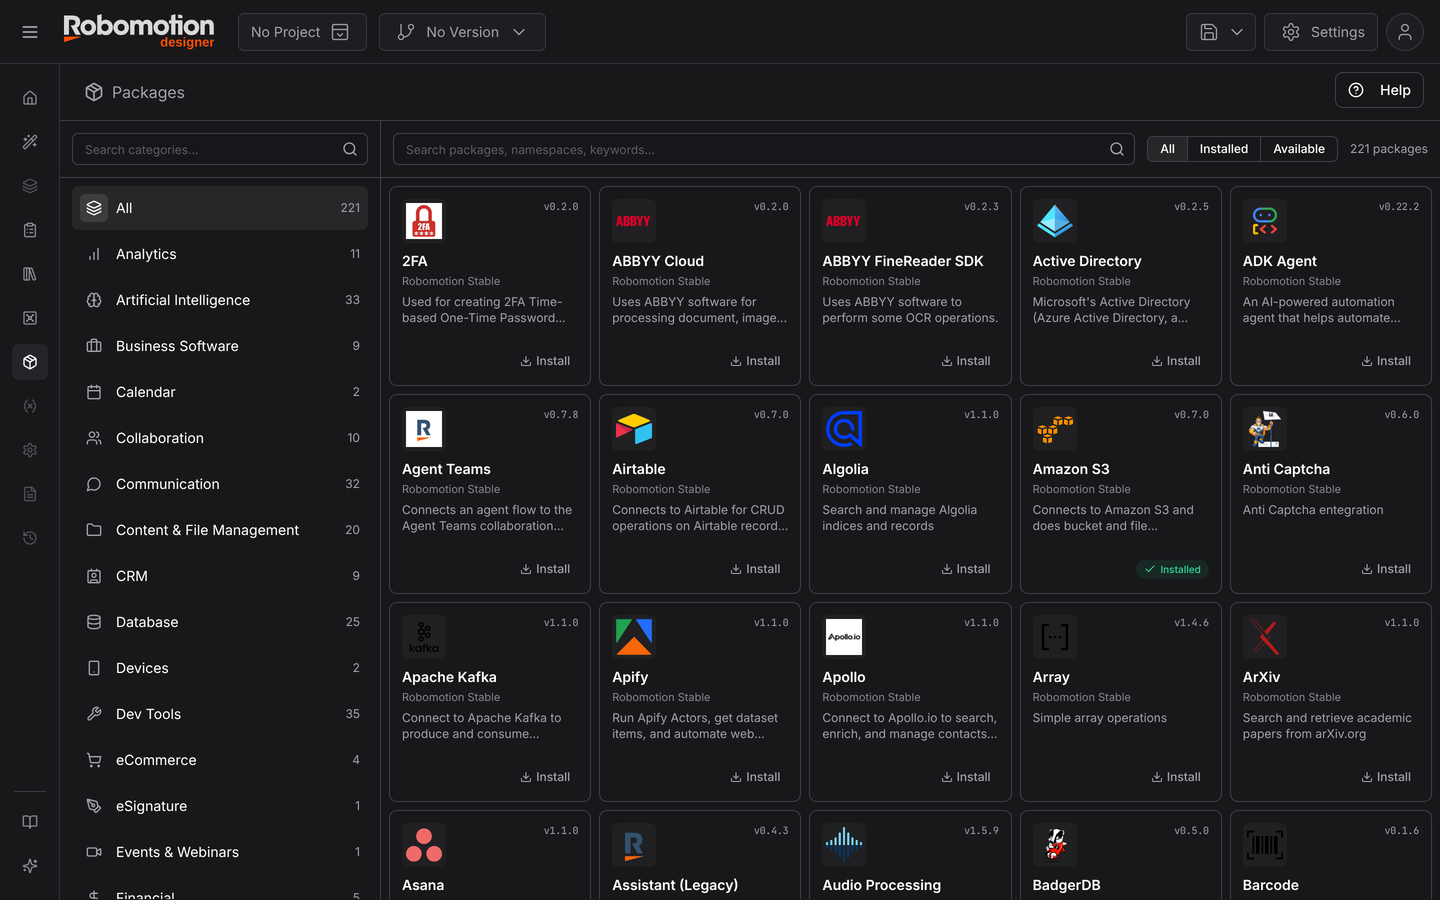Switch to the Installed filter tab
The width and height of the screenshot is (1440, 900).
tap(1224, 149)
